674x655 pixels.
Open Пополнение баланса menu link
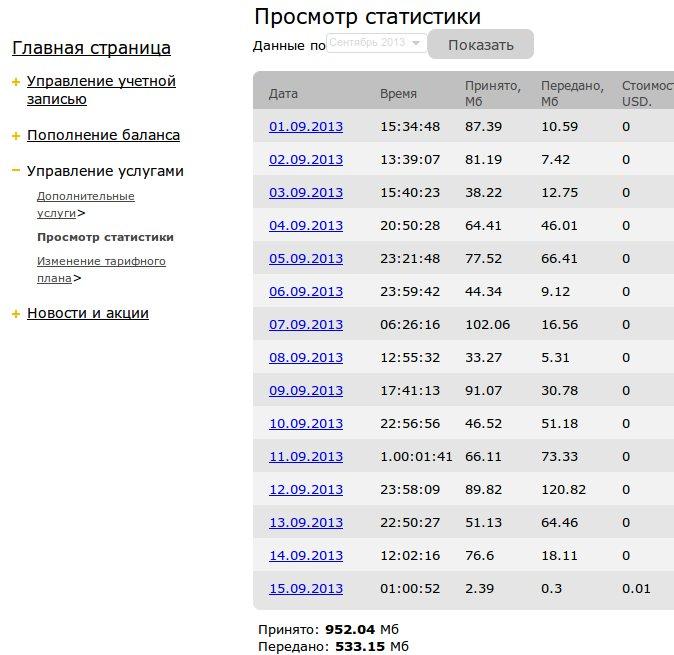tap(103, 135)
